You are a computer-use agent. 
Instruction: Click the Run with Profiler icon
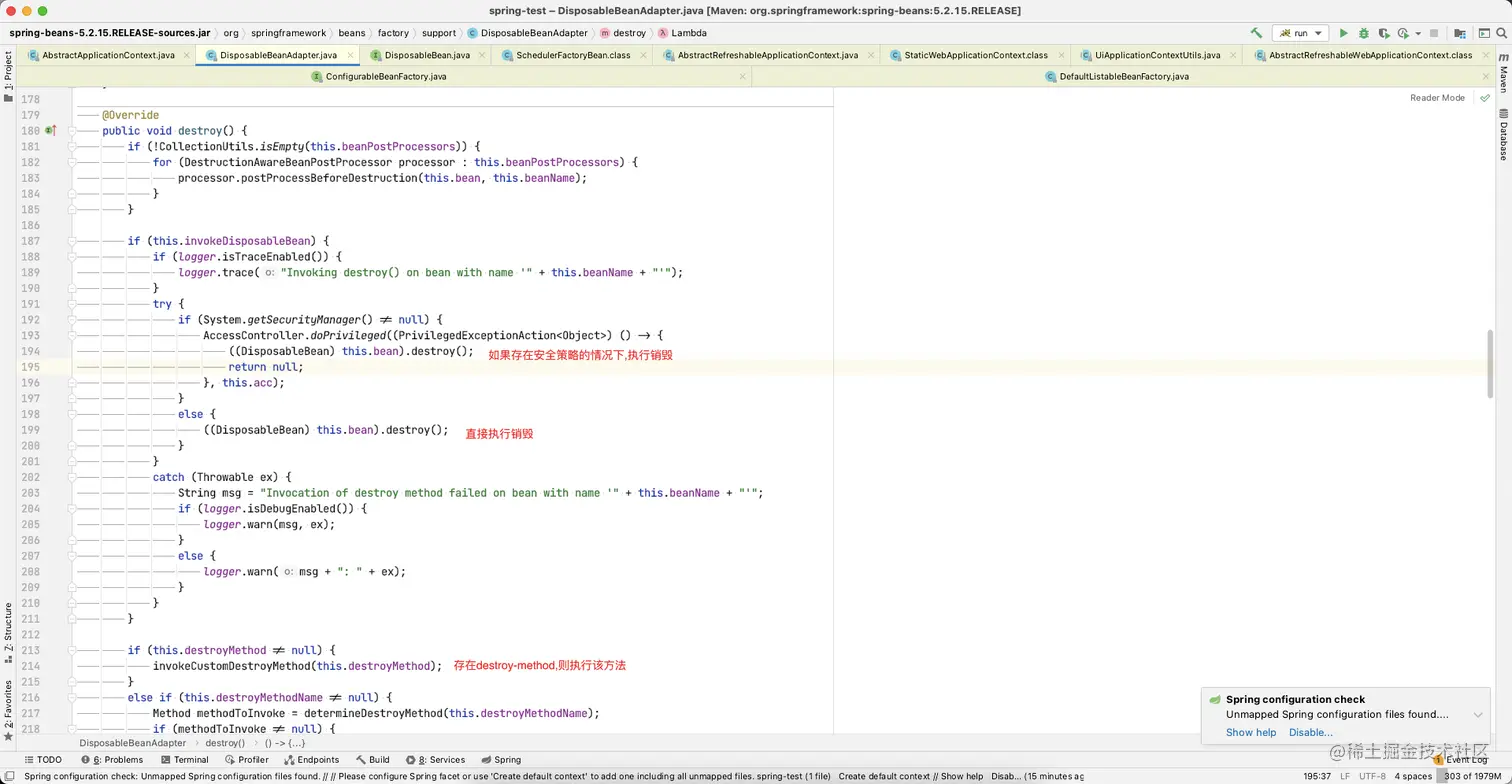point(1403,33)
